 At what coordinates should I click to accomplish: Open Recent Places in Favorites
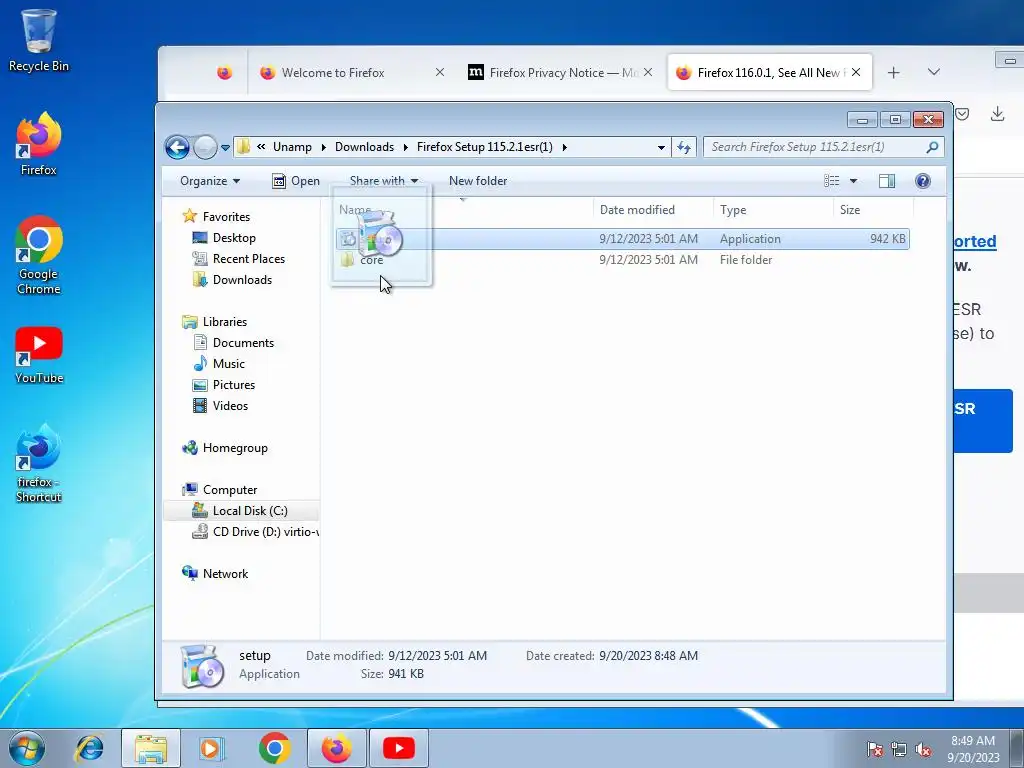coord(238,259)
